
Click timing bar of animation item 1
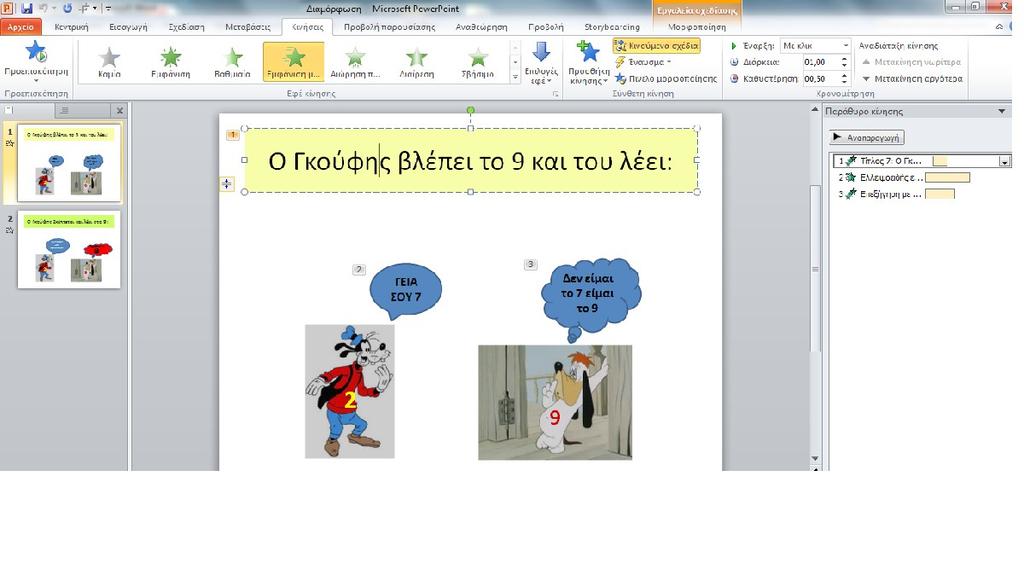tap(940, 161)
